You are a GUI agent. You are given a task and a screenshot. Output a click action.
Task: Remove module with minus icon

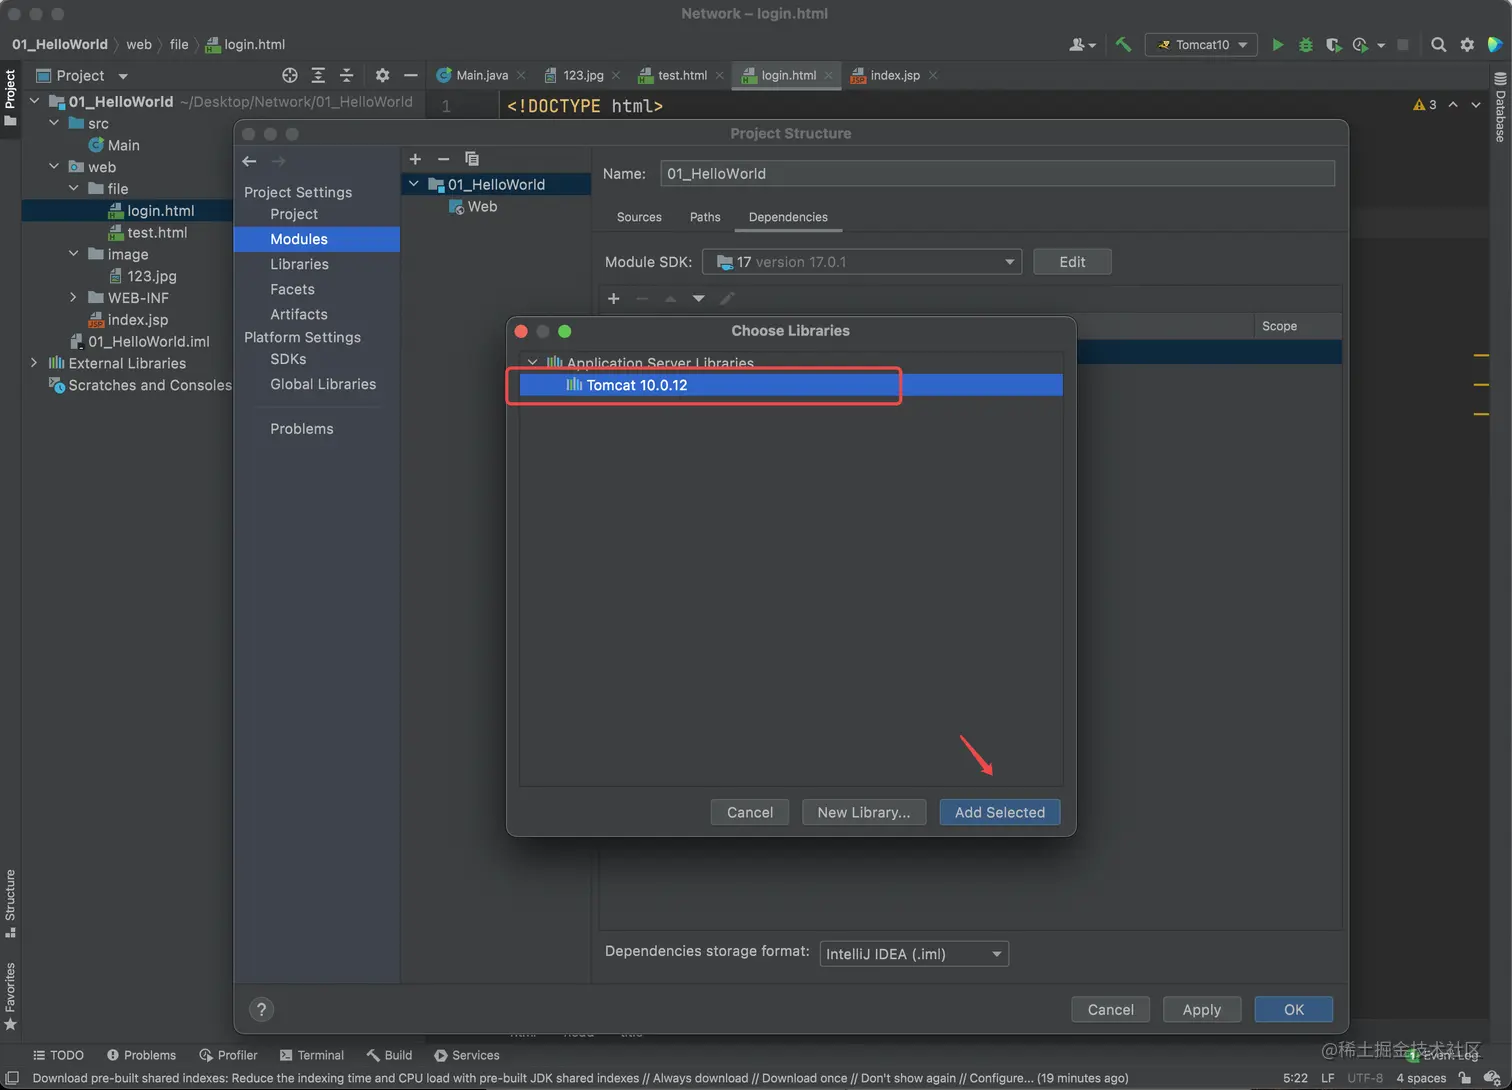(443, 159)
